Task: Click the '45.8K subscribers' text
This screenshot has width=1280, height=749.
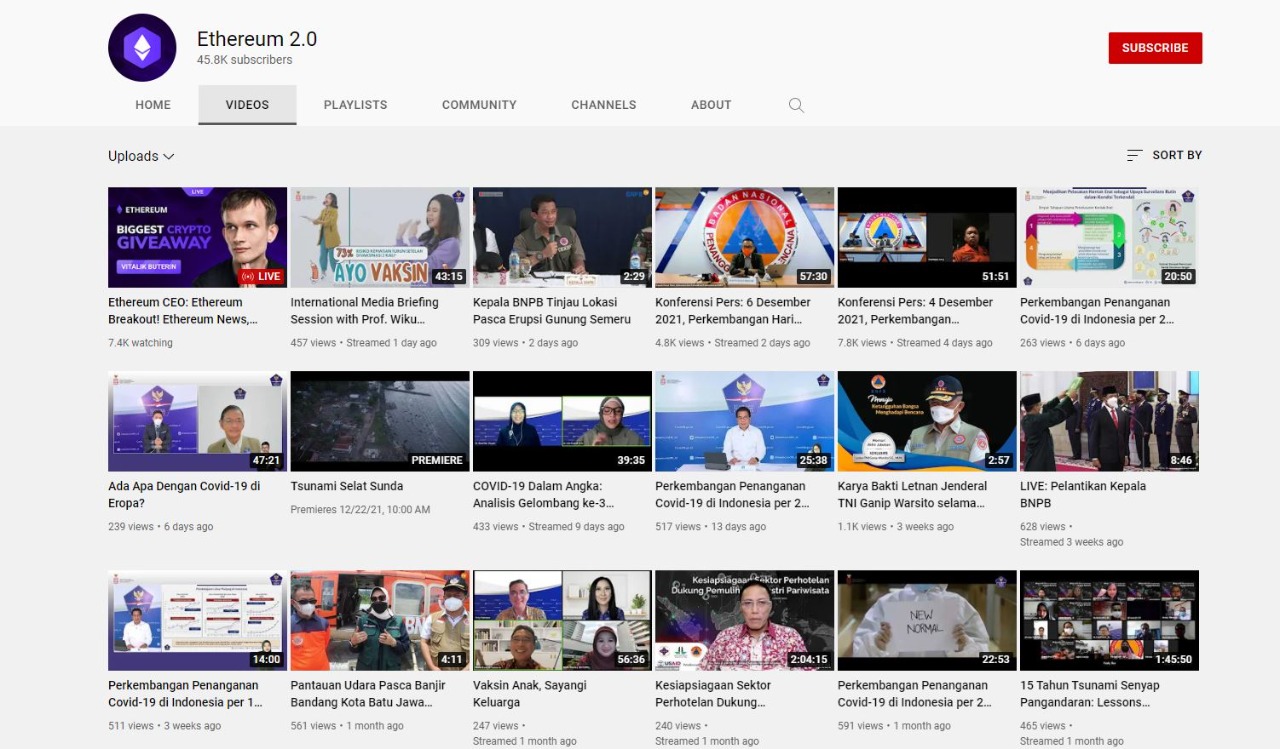Action: click(x=245, y=60)
